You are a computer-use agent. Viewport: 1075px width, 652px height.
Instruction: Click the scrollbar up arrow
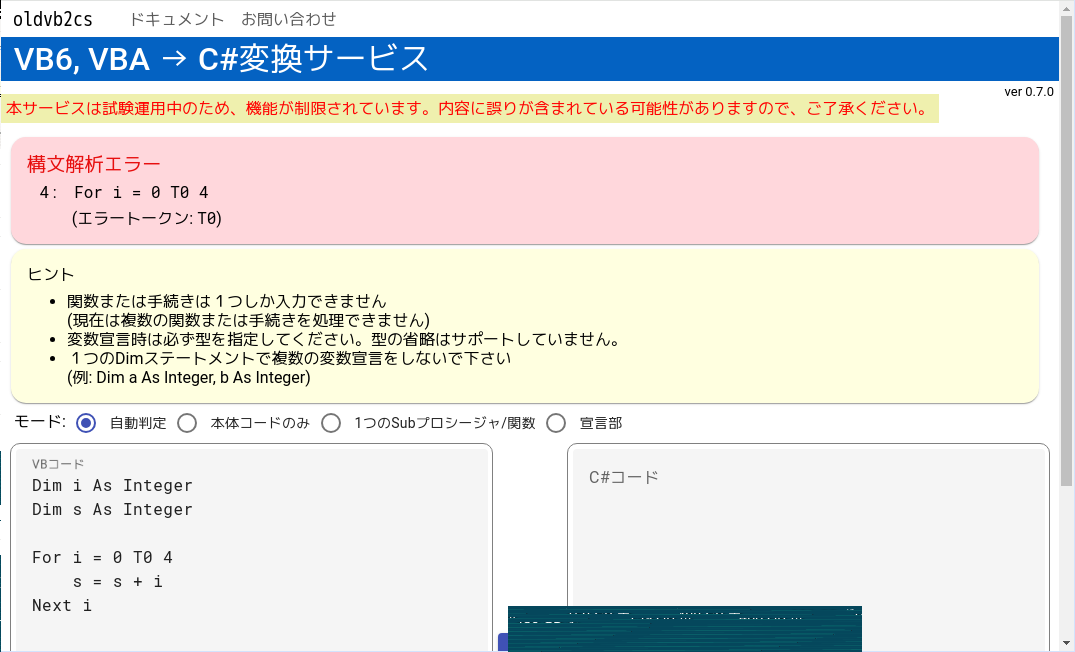(1066, 8)
